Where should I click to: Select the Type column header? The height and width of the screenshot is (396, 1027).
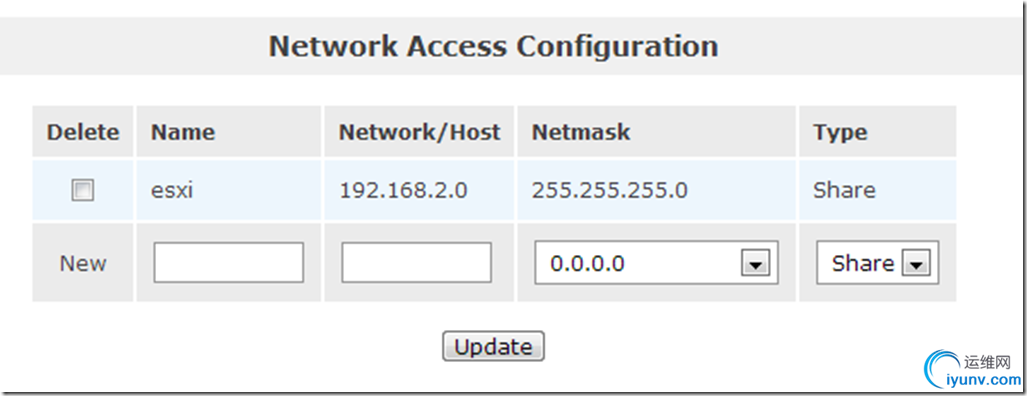click(x=840, y=133)
